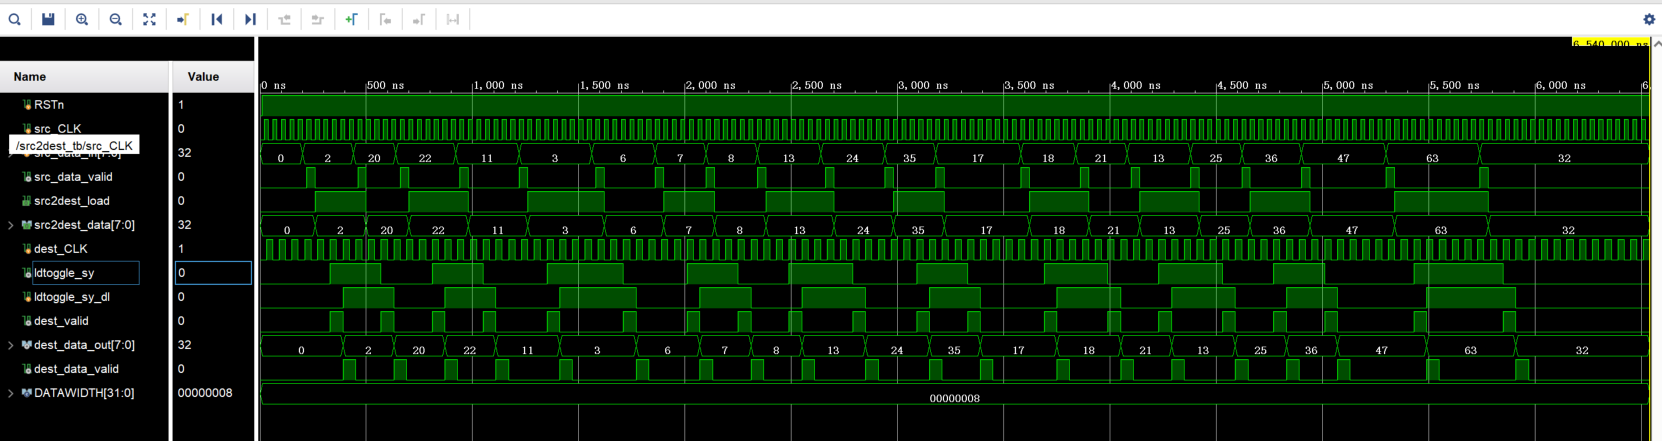Click the 4,500 ns mark on the ruler
Viewport: 1662px width, 441px height.
(x=1243, y=86)
